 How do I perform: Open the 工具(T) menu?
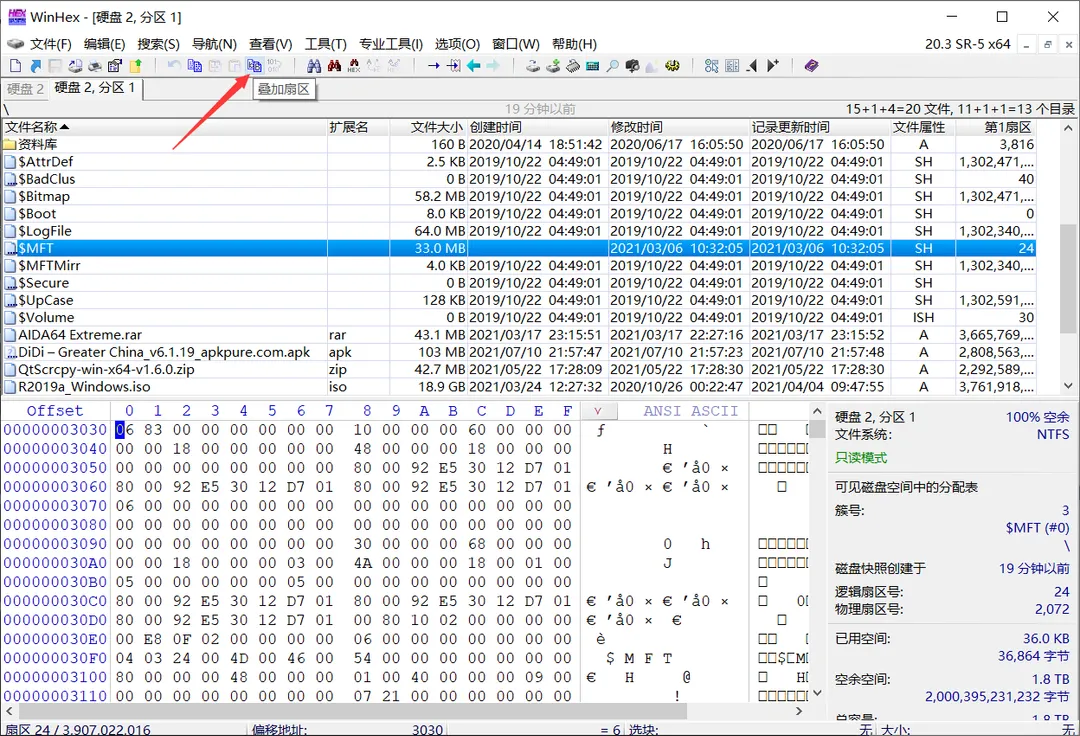click(x=326, y=44)
